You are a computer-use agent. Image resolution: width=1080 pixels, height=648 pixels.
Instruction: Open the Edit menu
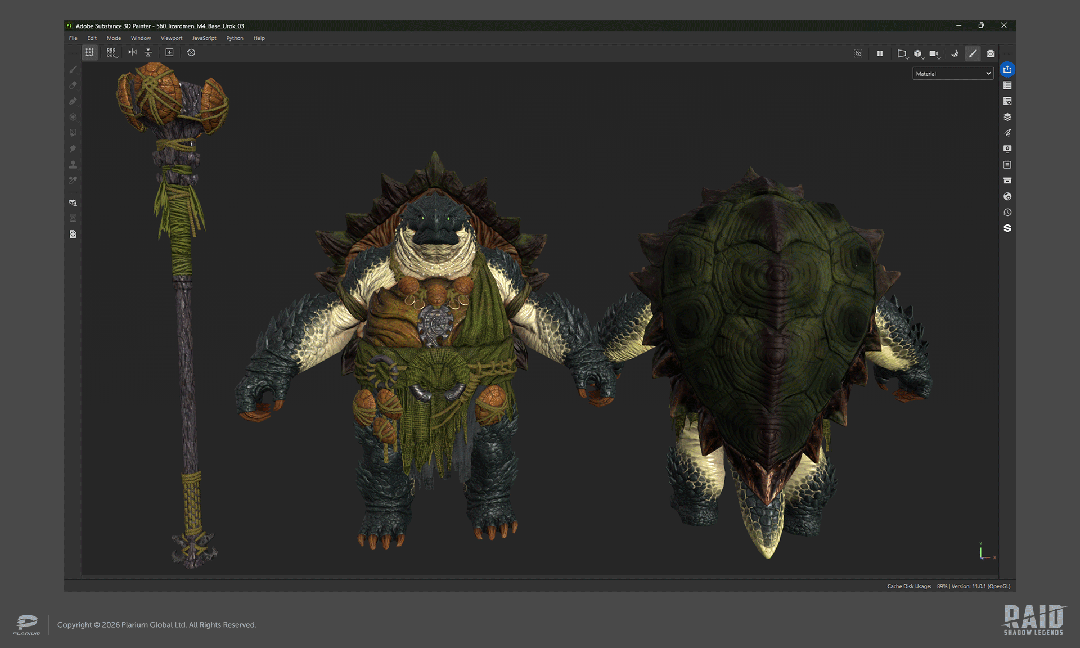coord(92,38)
